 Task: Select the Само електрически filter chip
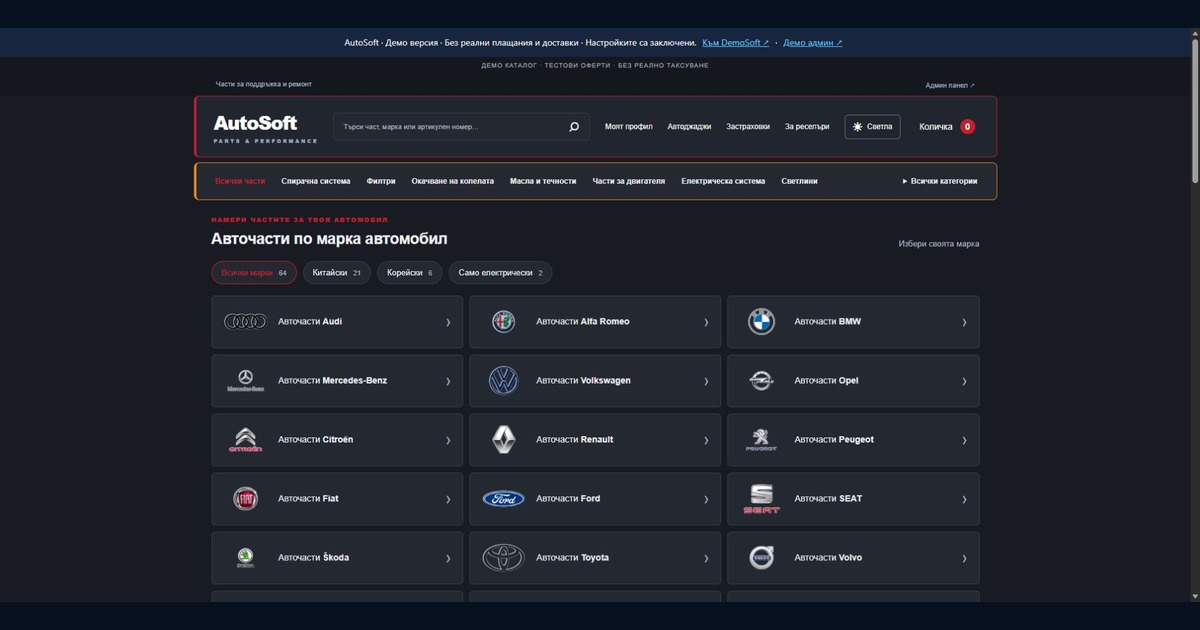tap(500, 273)
